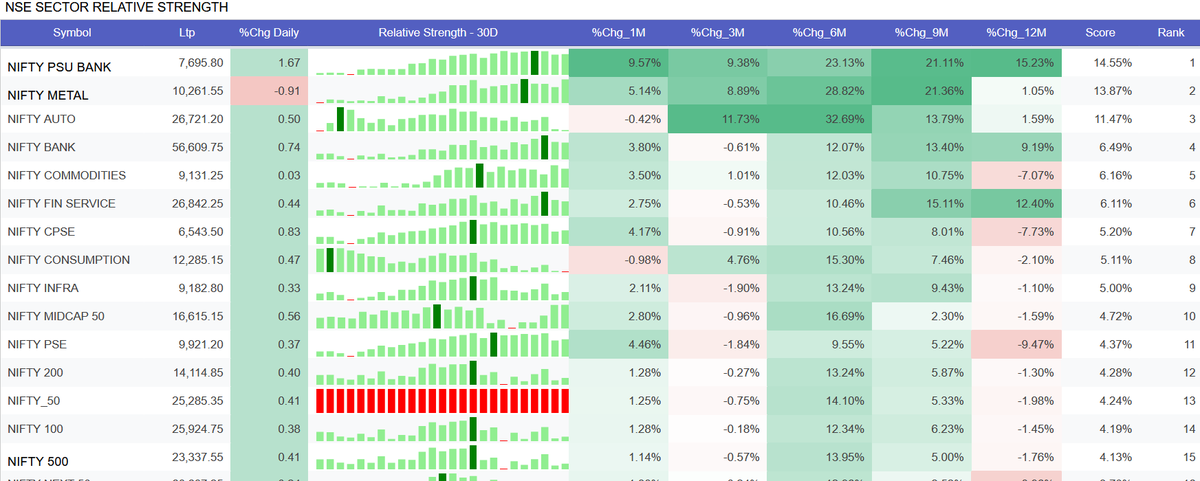Open NIFTY METAL relative strength sparkline
Screen dimensions: 1200x481
click(x=441, y=91)
